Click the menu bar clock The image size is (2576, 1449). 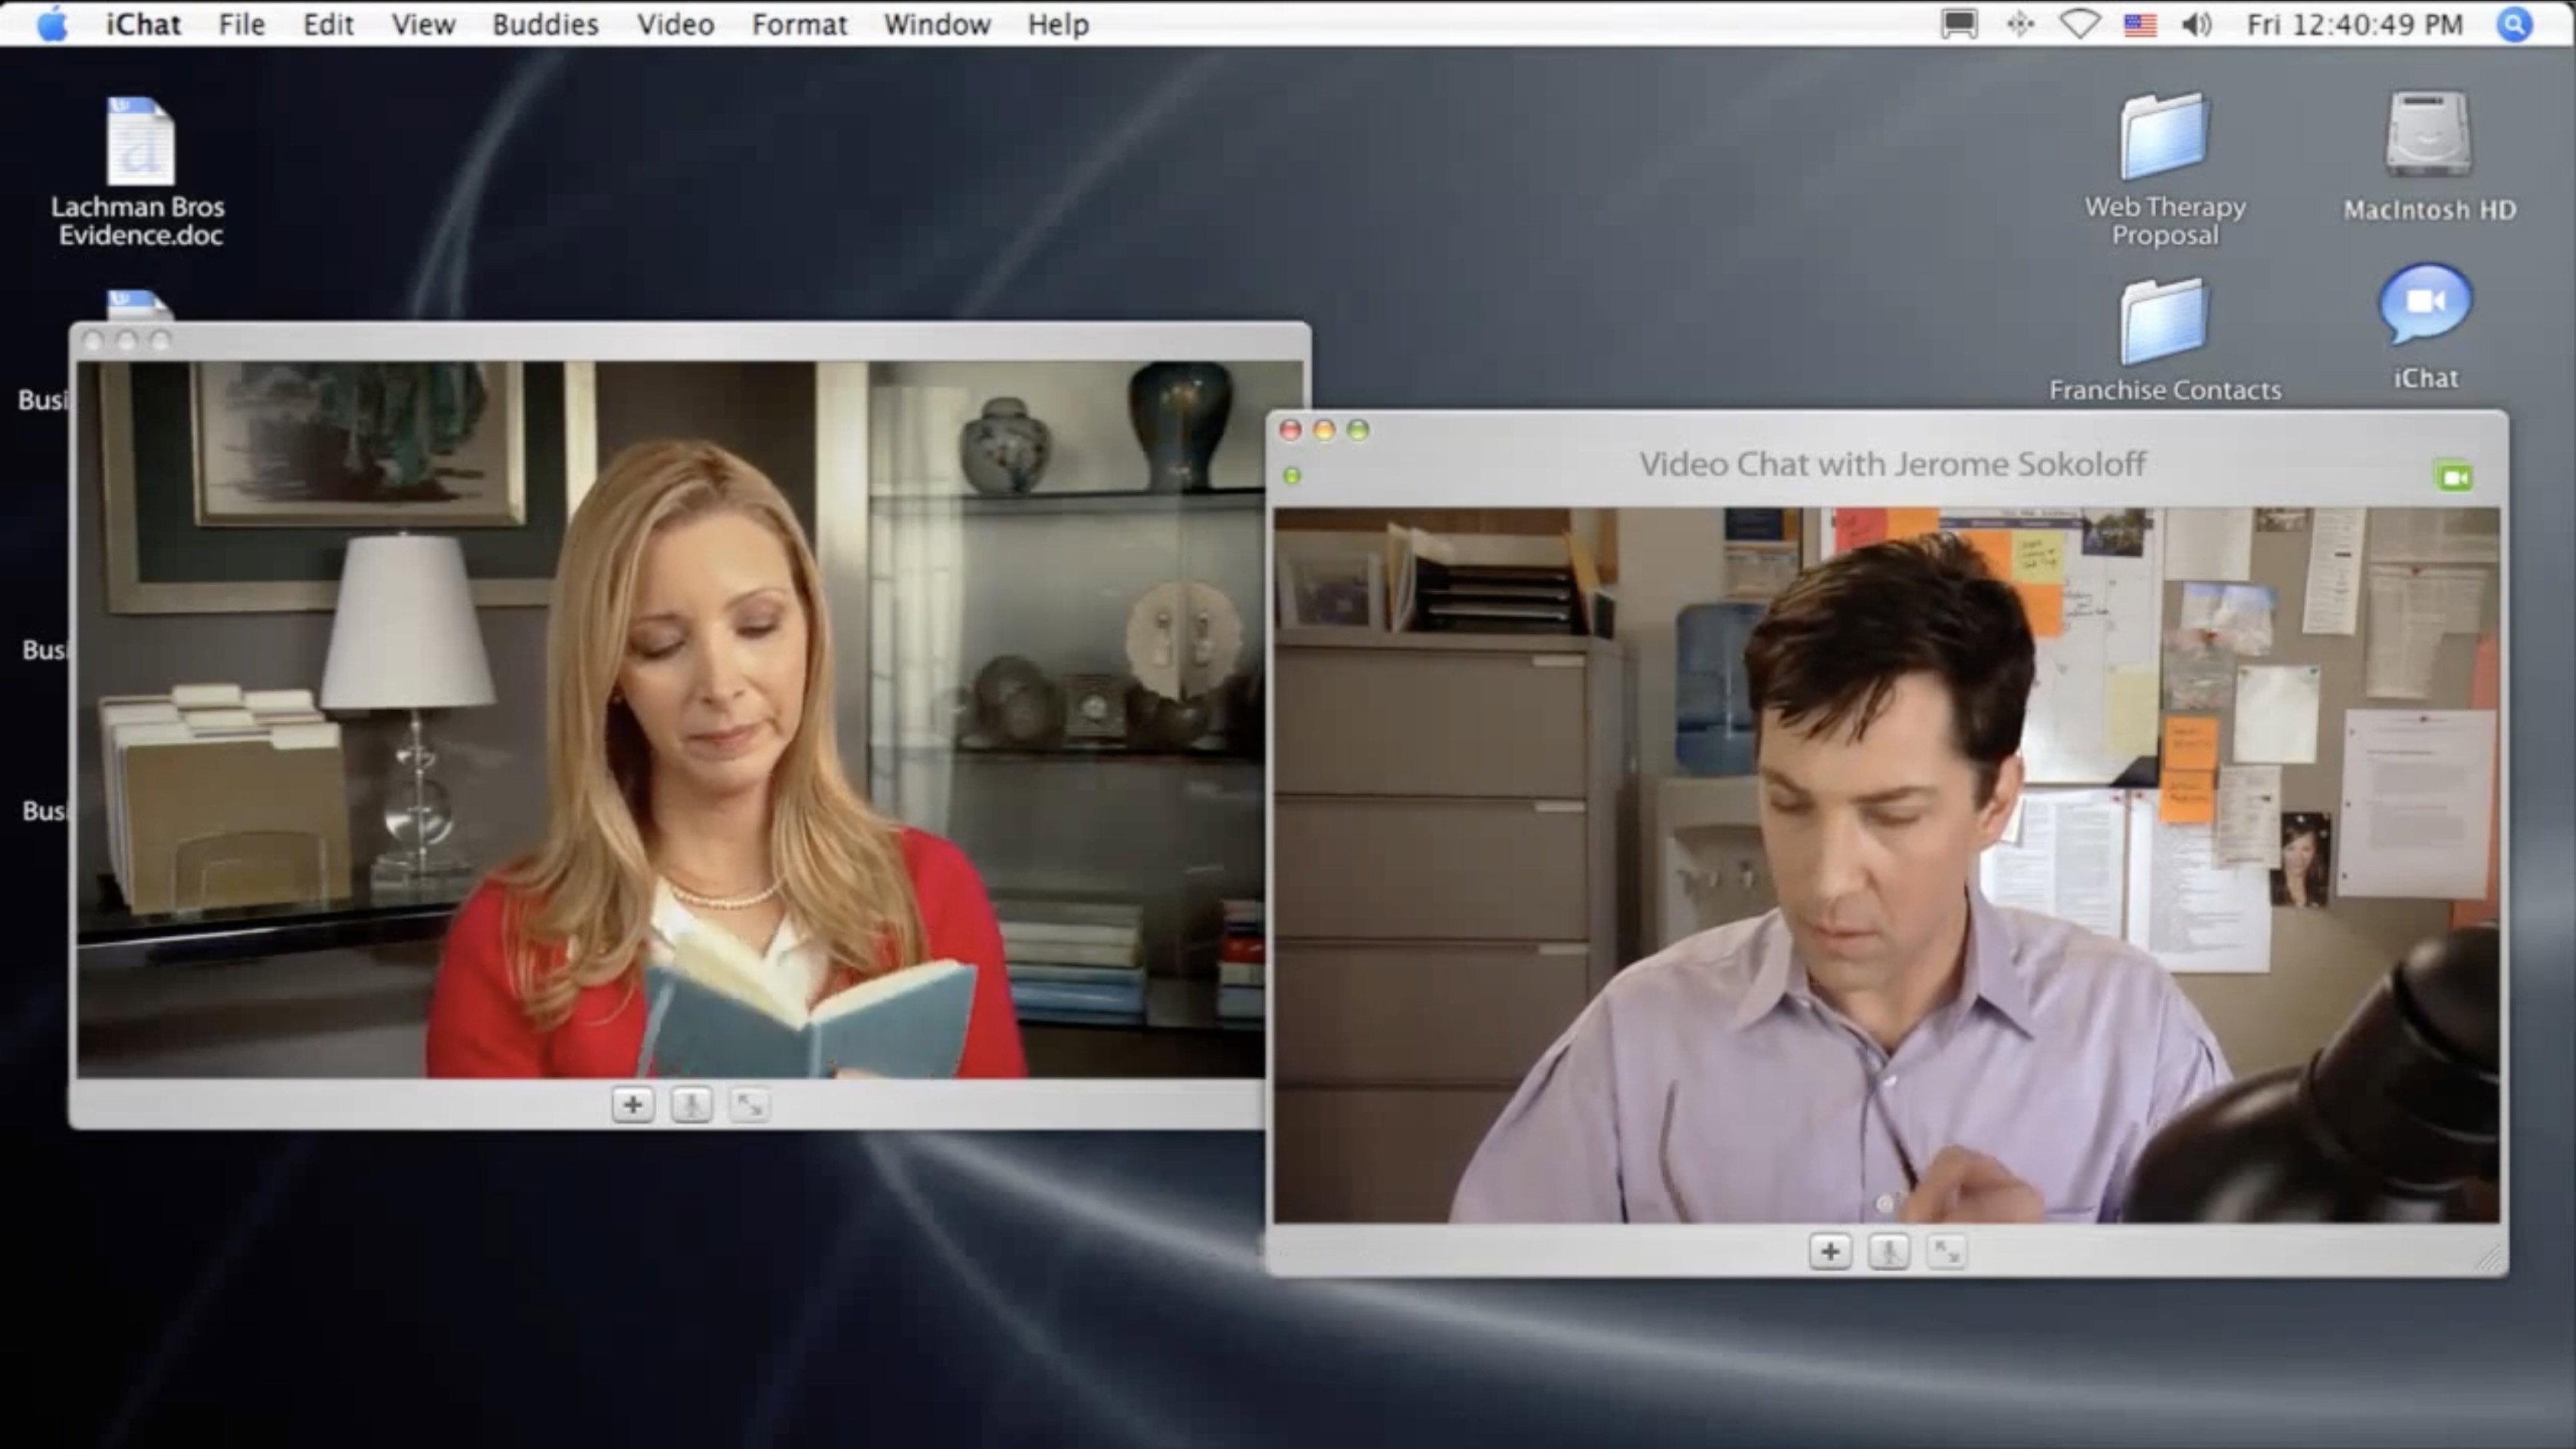2355,24
